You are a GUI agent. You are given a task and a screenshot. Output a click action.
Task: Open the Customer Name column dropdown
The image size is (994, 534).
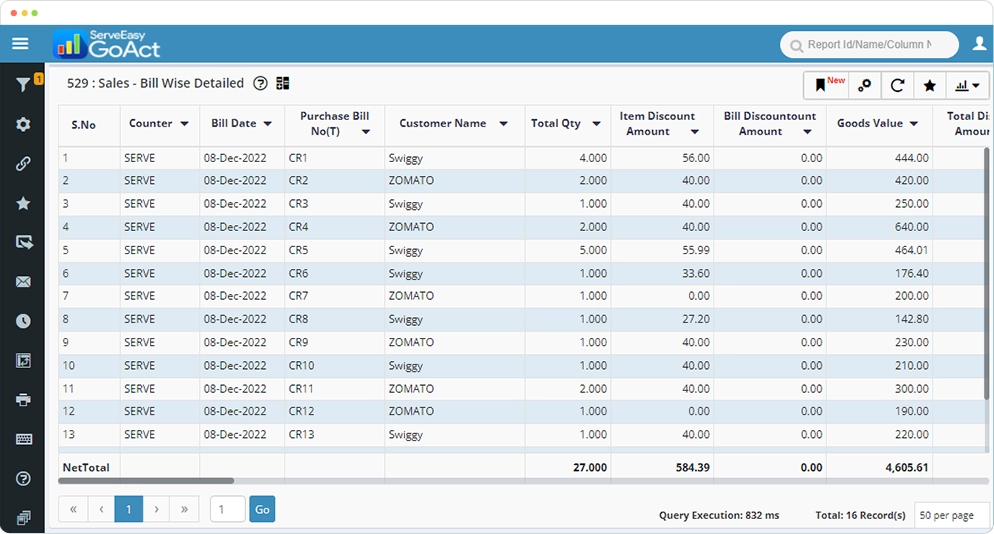tap(504, 124)
